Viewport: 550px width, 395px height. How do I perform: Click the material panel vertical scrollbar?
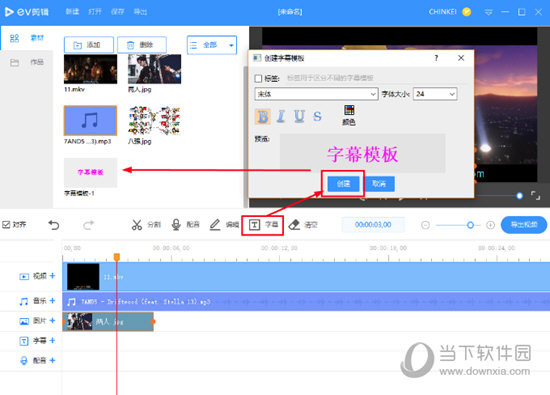point(246,137)
